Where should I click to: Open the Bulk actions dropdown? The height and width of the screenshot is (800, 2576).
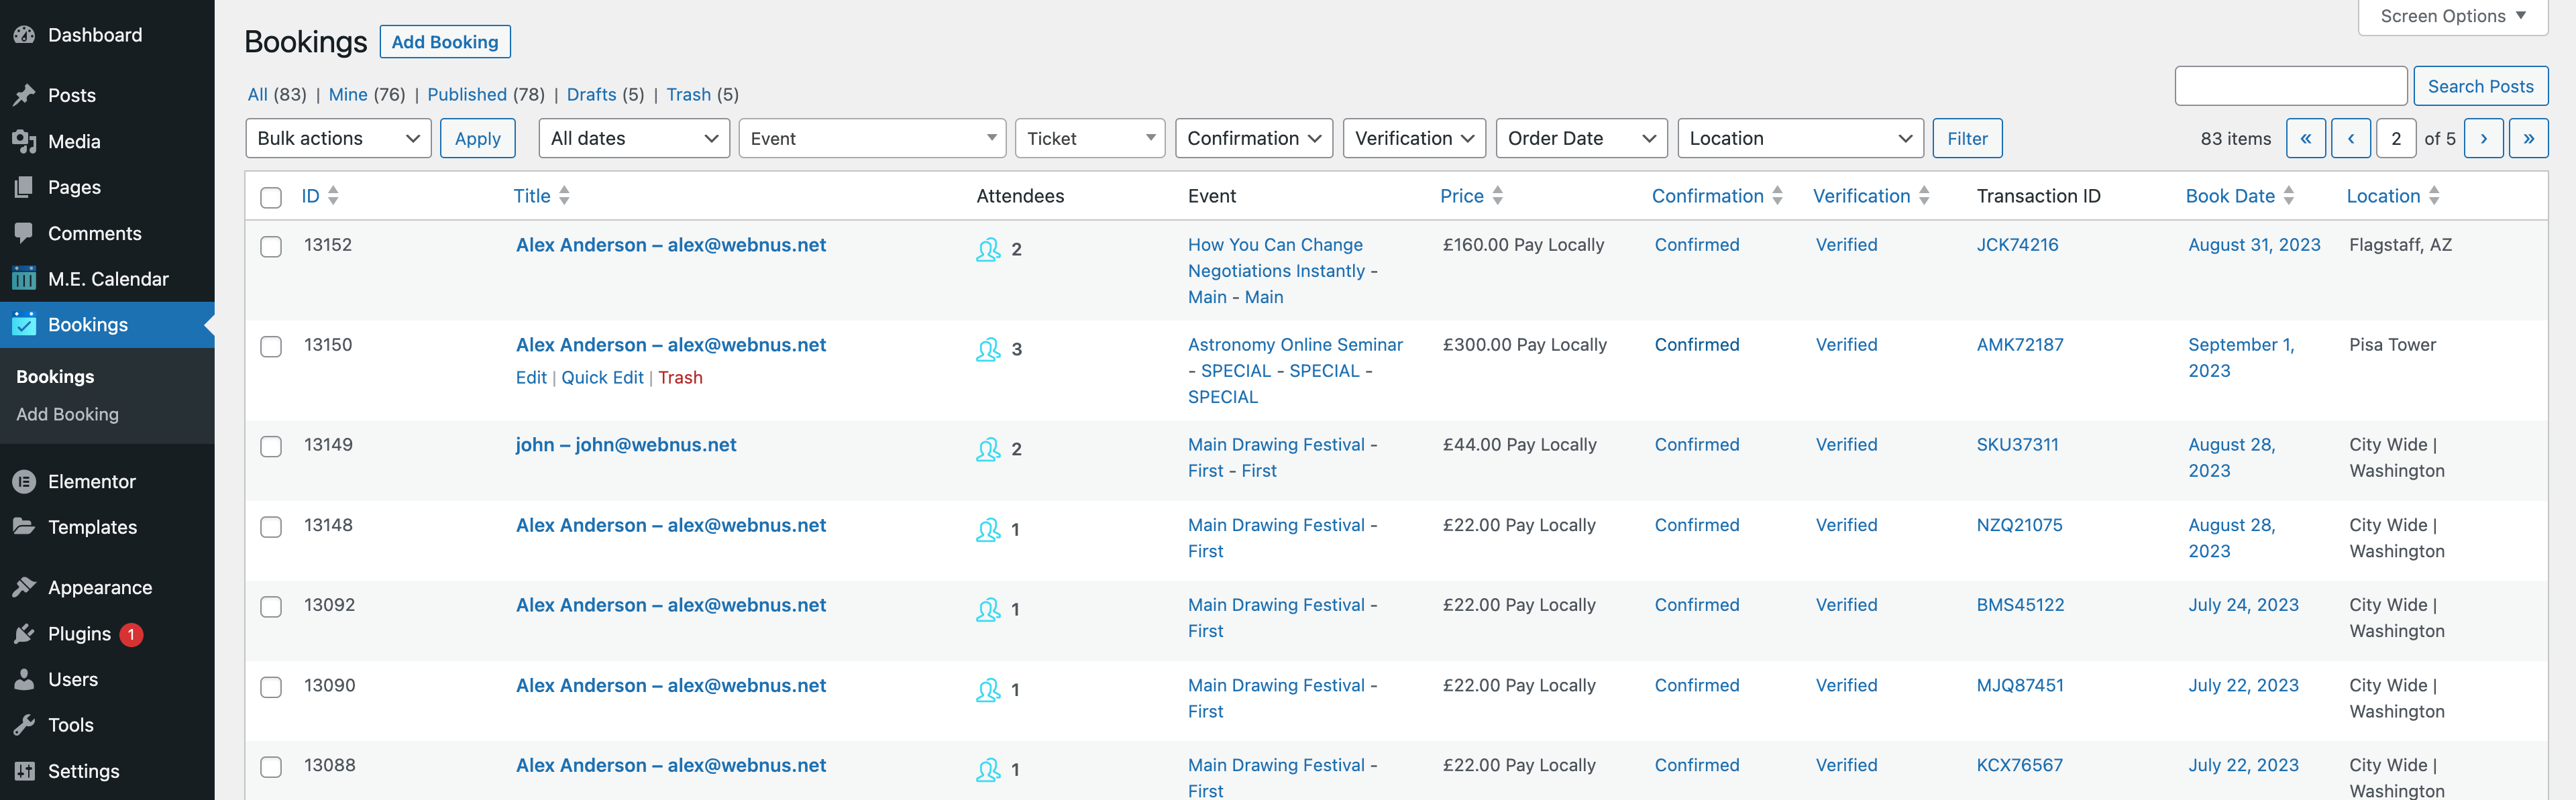(338, 139)
